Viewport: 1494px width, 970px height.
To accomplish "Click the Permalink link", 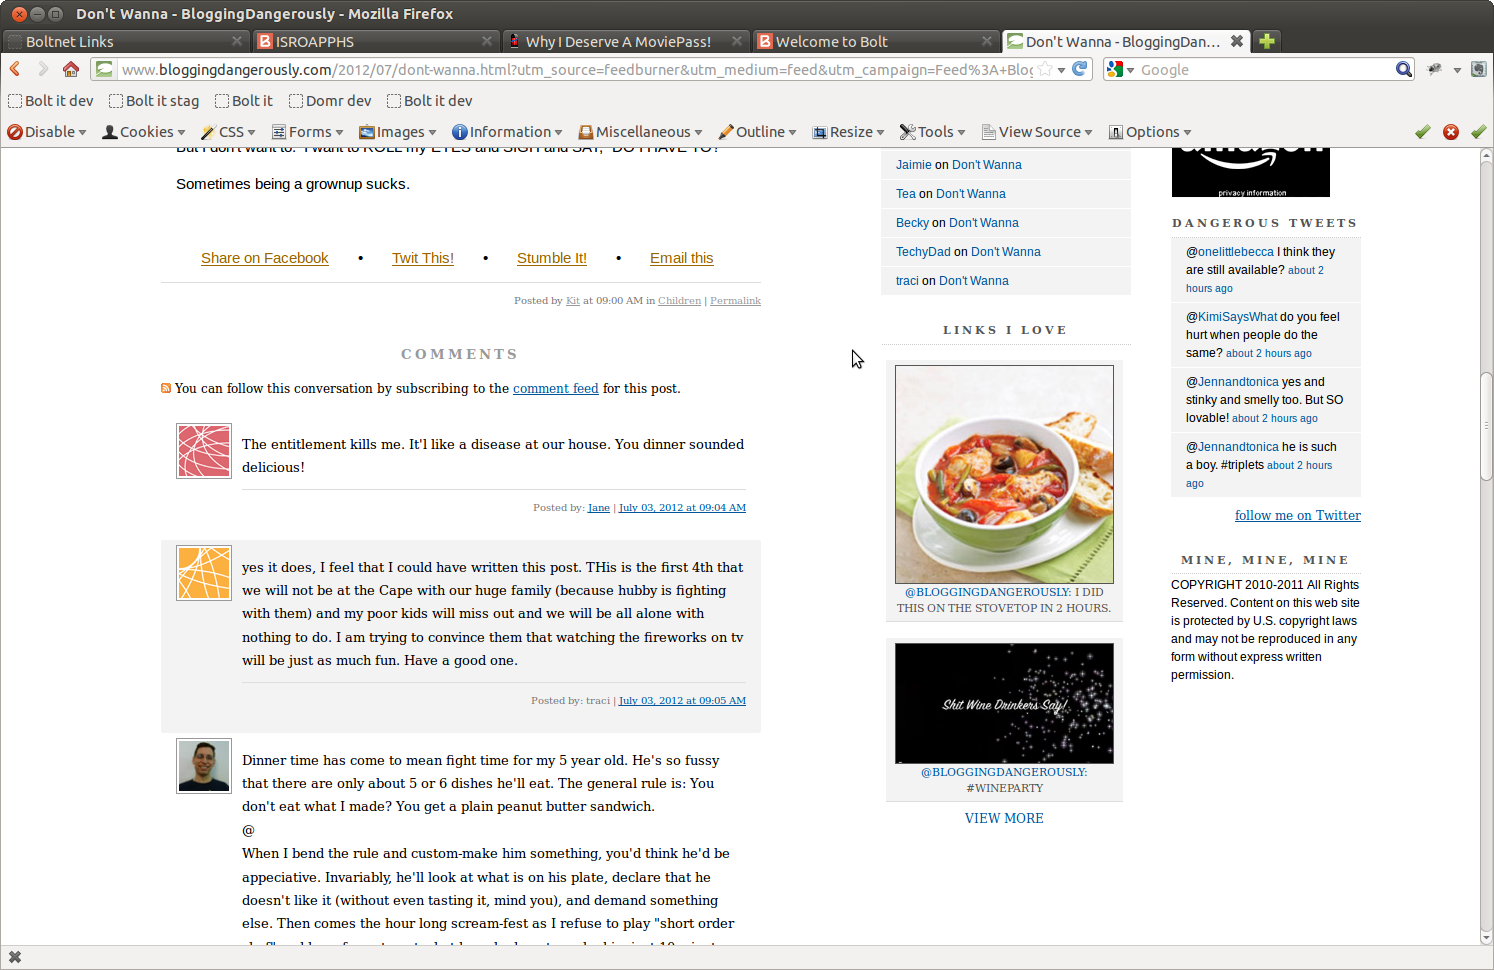I will [735, 300].
